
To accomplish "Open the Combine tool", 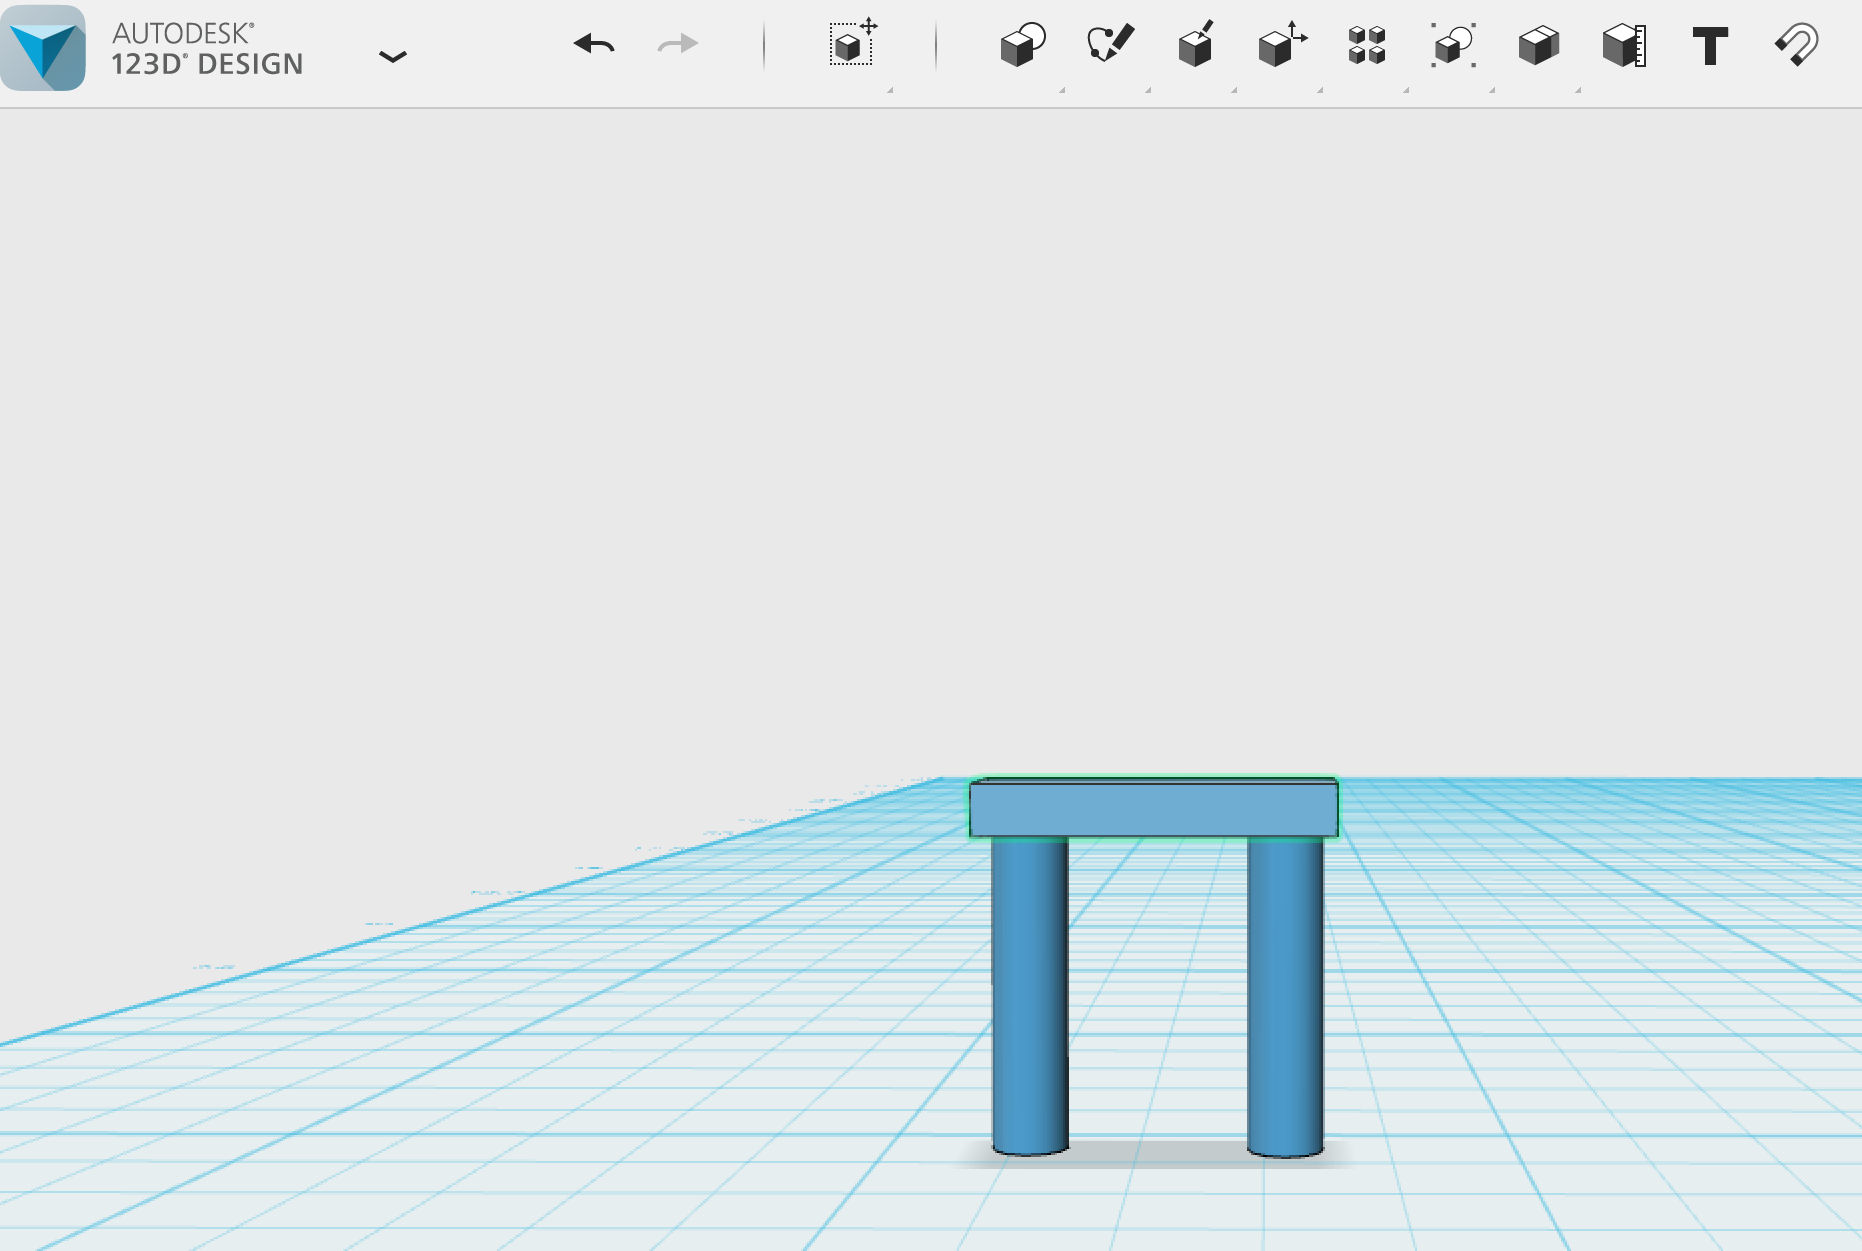I will (1539, 45).
